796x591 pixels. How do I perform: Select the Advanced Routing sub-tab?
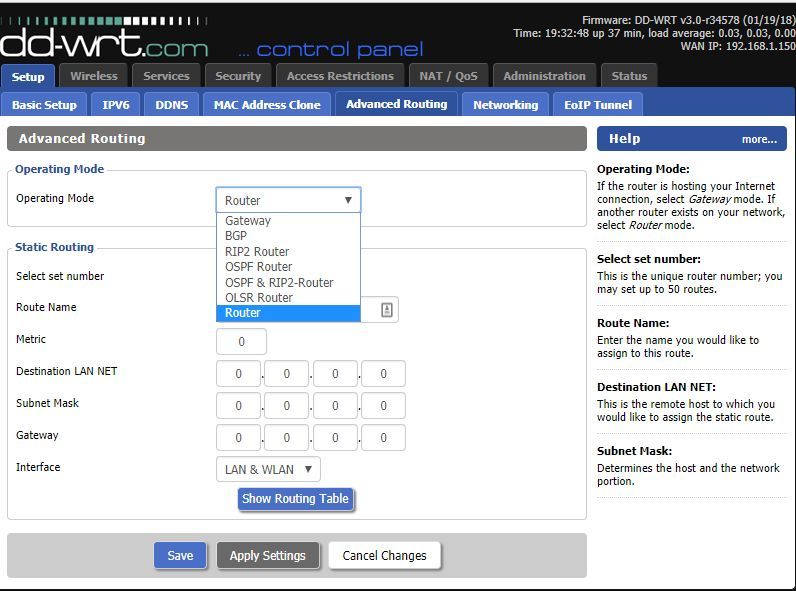pos(396,104)
